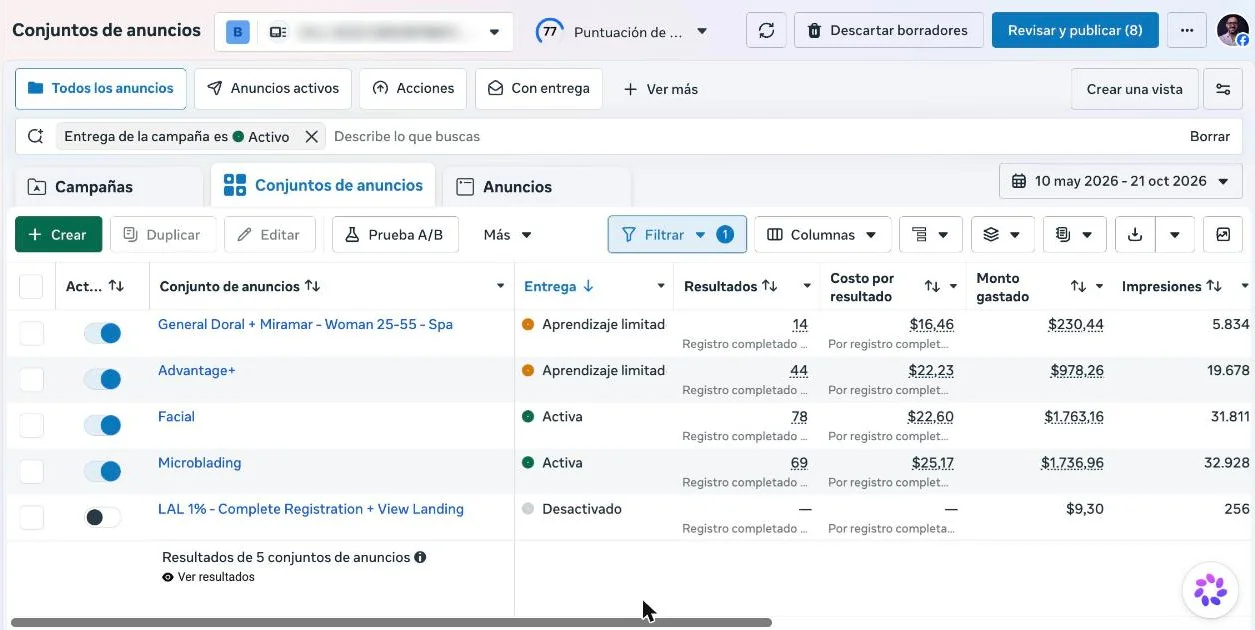Click the Ver resultados link

pos(208,577)
